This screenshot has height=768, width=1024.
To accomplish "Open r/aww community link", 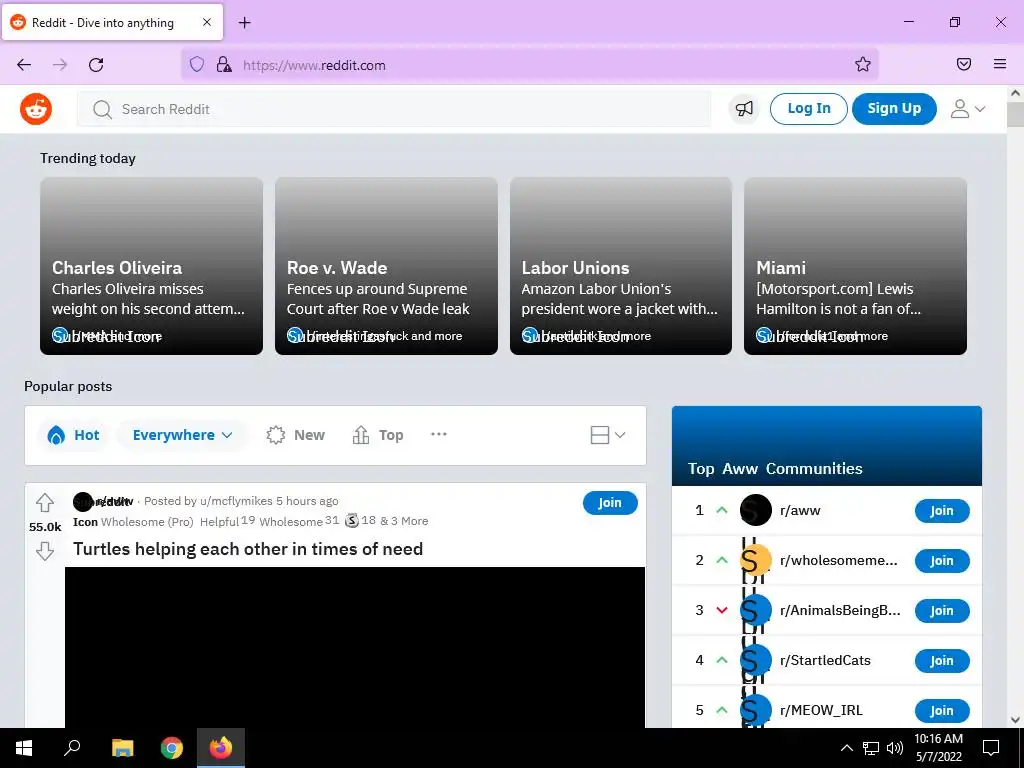I will (800, 511).
